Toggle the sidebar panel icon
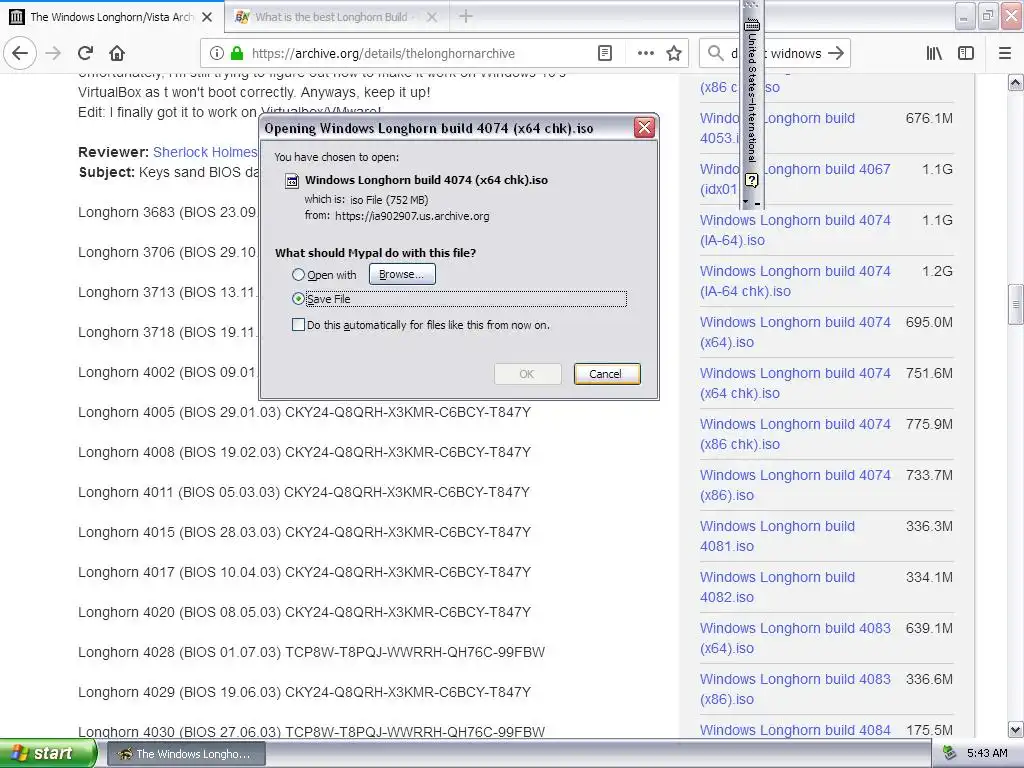 (x=966, y=54)
